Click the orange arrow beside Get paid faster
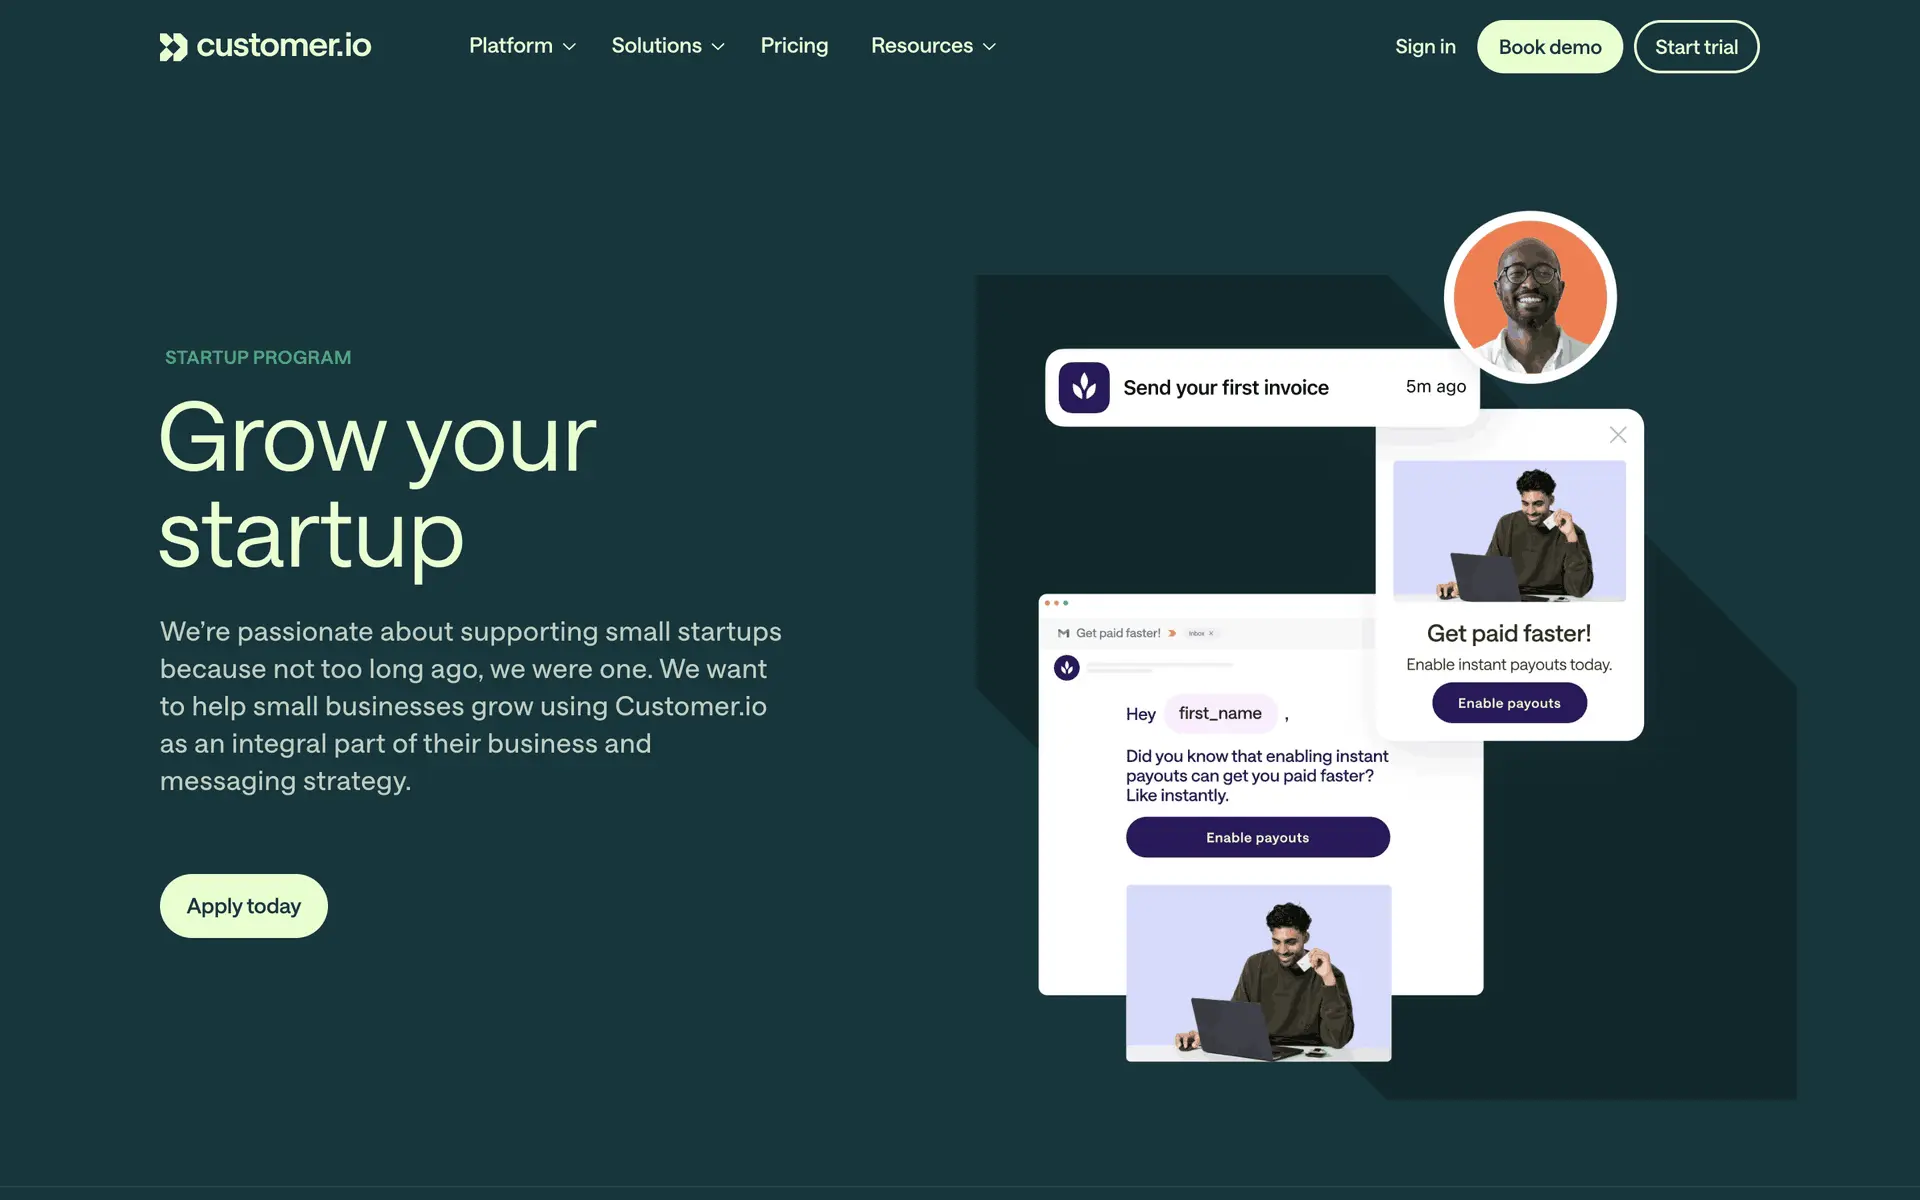This screenshot has height=1200, width=1920. pyautogui.click(x=1172, y=633)
